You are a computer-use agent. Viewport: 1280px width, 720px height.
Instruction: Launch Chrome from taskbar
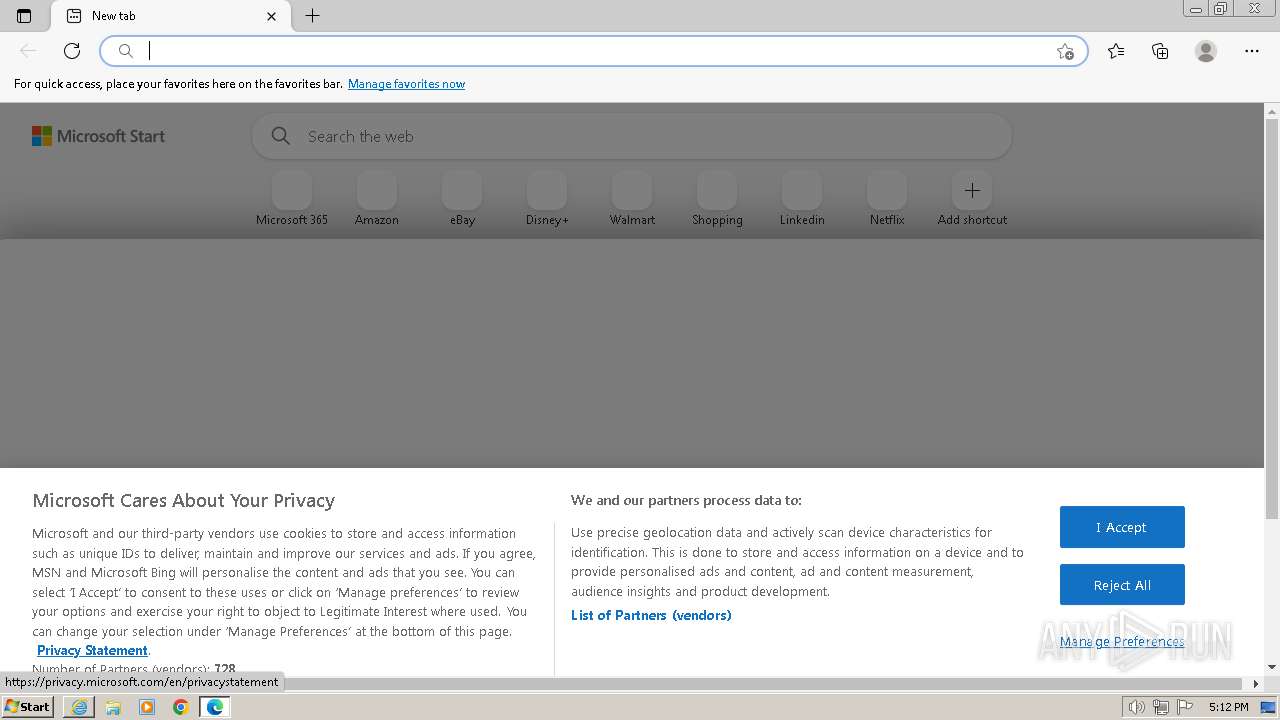(181, 707)
